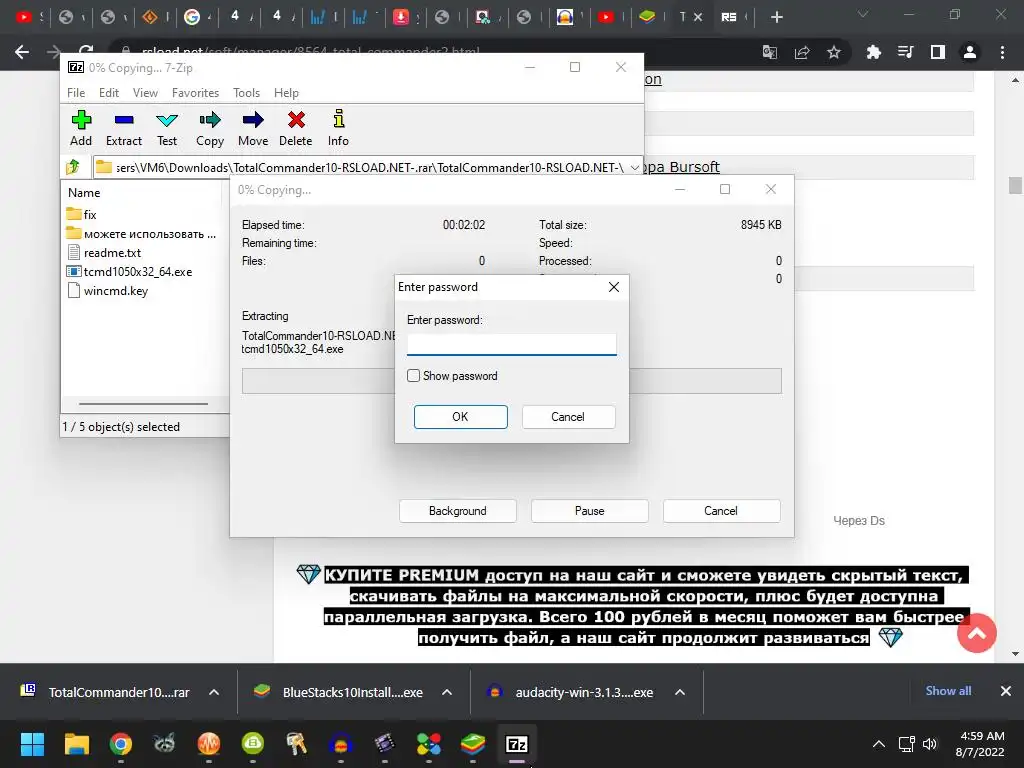Open BlueStacks from the taskbar
The image size is (1024, 768).
[x=473, y=744]
